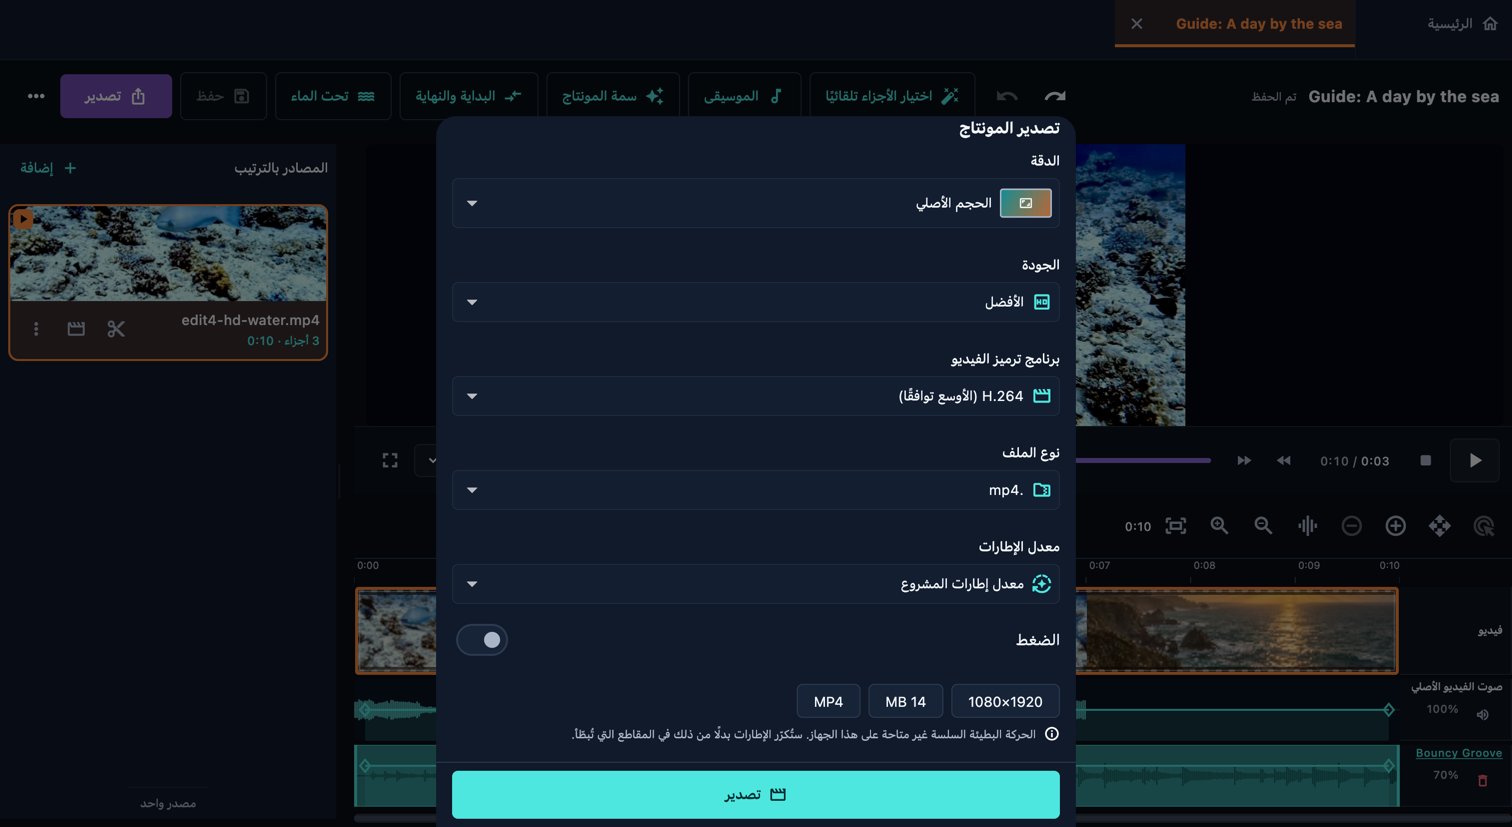Image resolution: width=1512 pixels, height=827 pixels.
Task: Click the purple playback progress bar
Action: pyautogui.click(x=1143, y=461)
